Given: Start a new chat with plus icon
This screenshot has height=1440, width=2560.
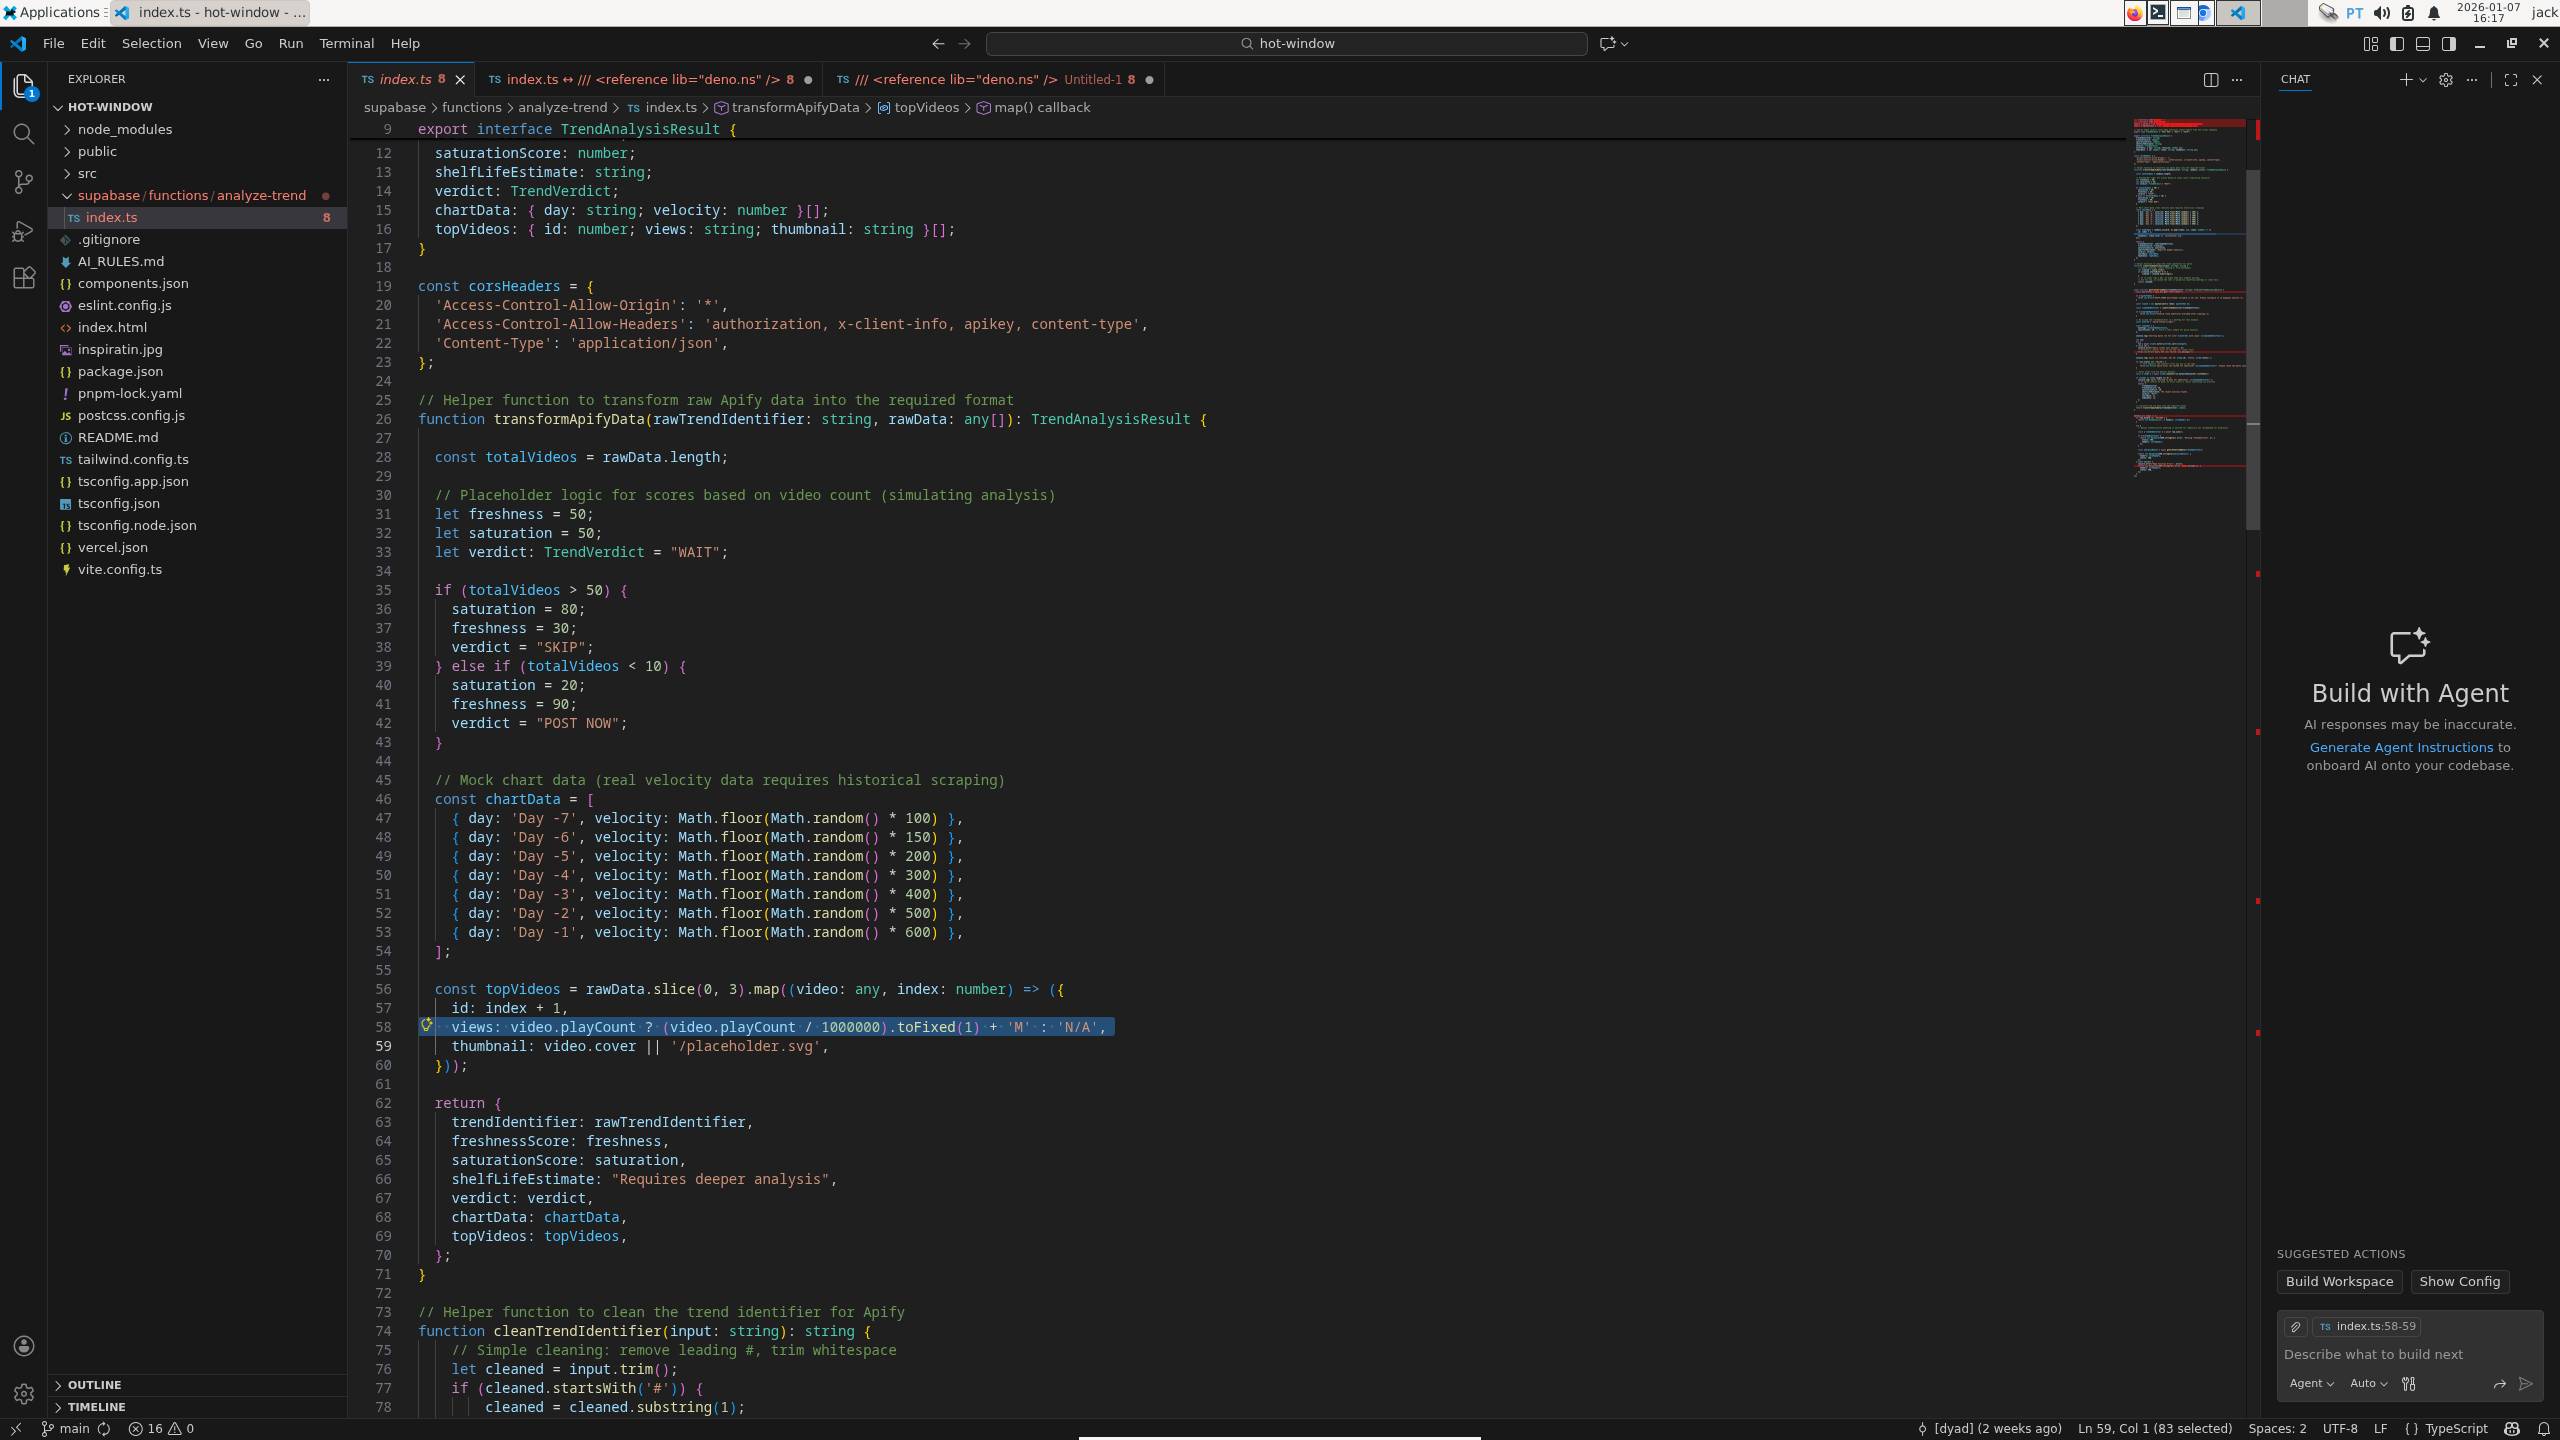Looking at the screenshot, I should click(2405, 79).
